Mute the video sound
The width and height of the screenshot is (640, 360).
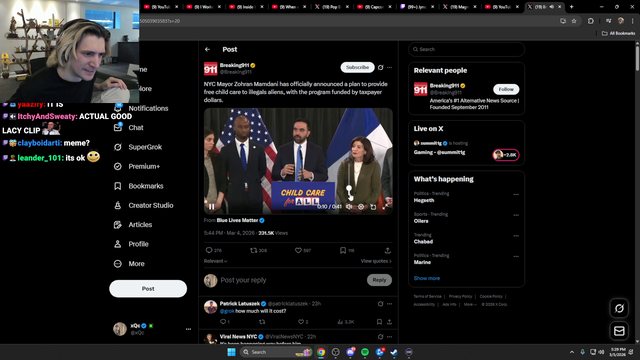(349, 207)
